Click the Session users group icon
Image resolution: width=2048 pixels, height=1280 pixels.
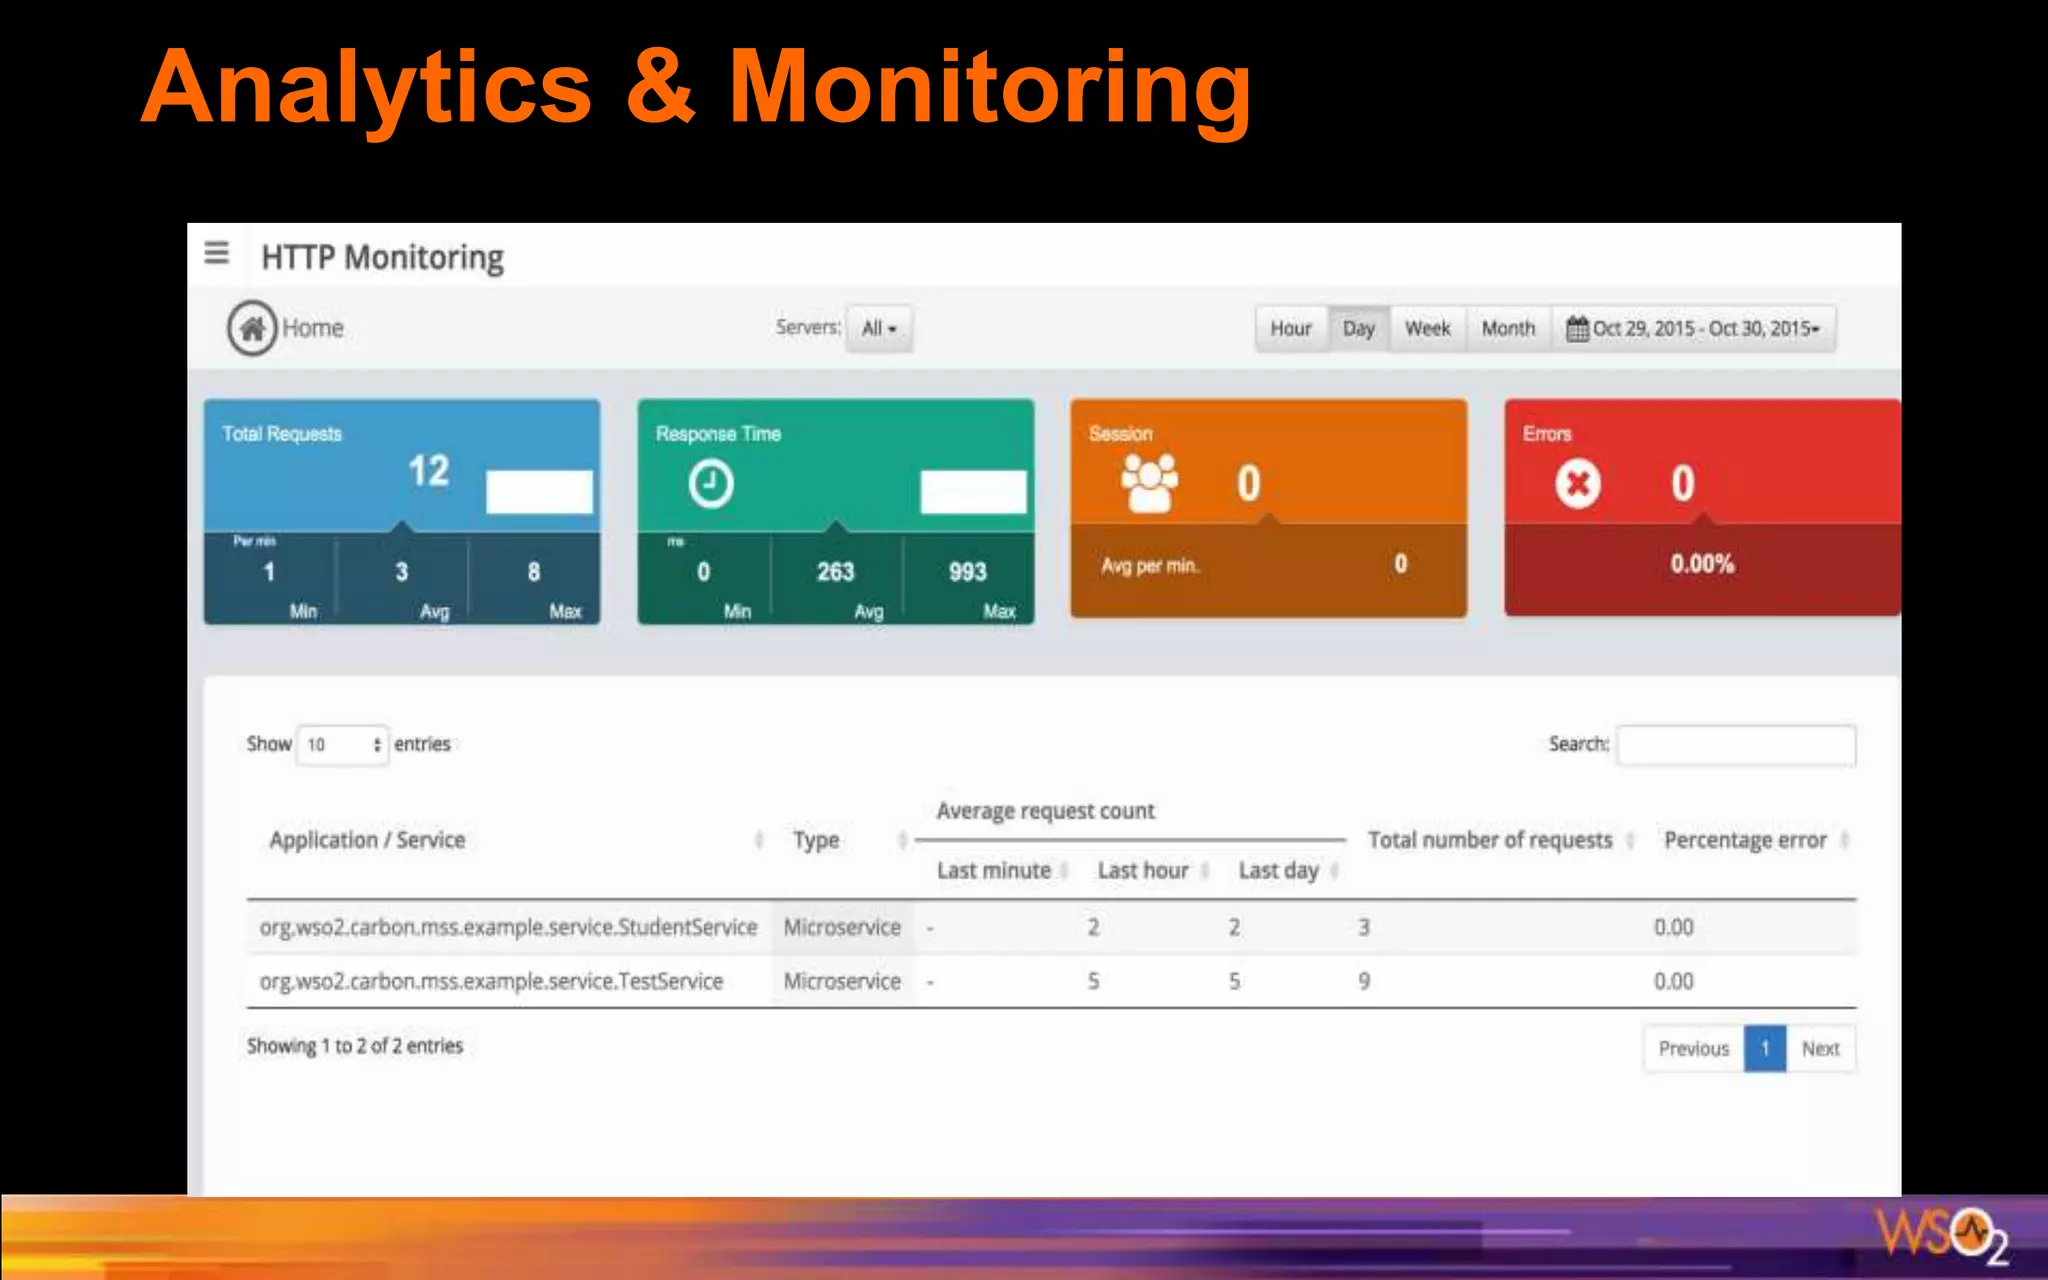pyautogui.click(x=1149, y=483)
